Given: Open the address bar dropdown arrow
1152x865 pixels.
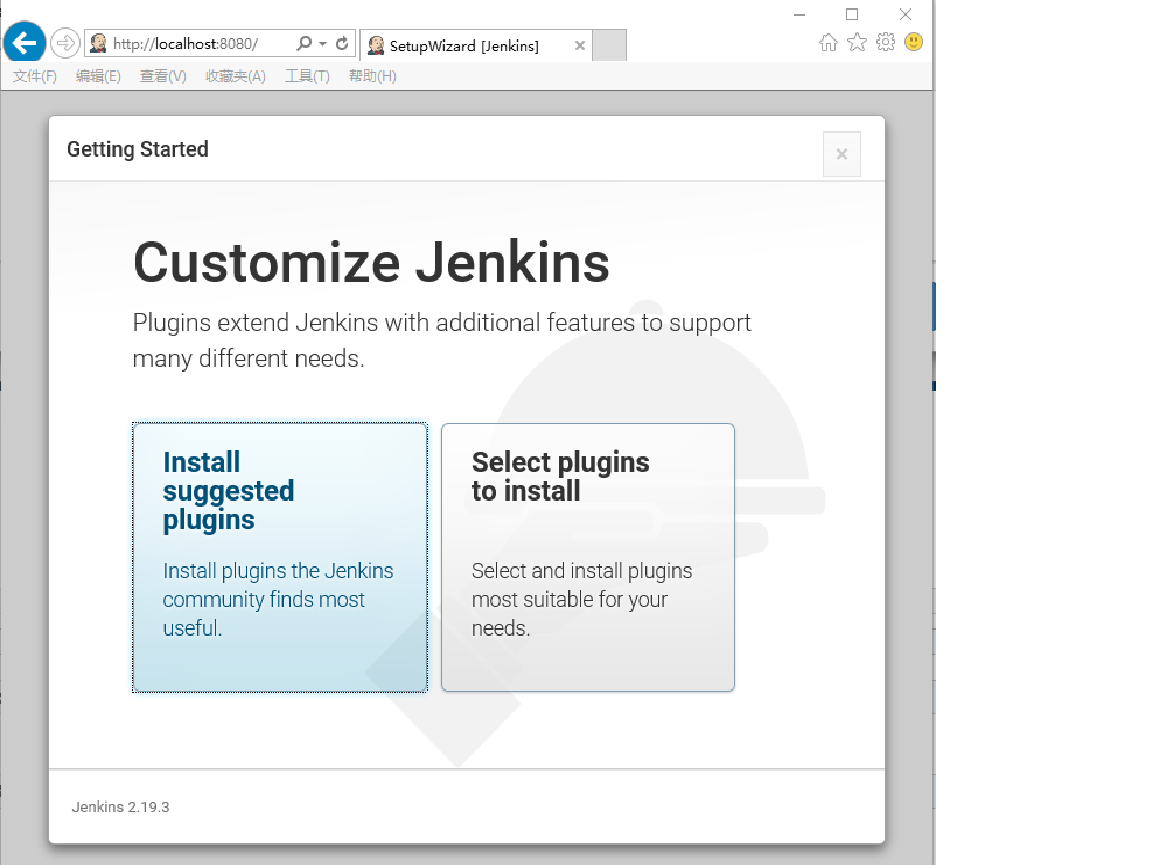Looking at the screenshot, I should tap(323, 44).
